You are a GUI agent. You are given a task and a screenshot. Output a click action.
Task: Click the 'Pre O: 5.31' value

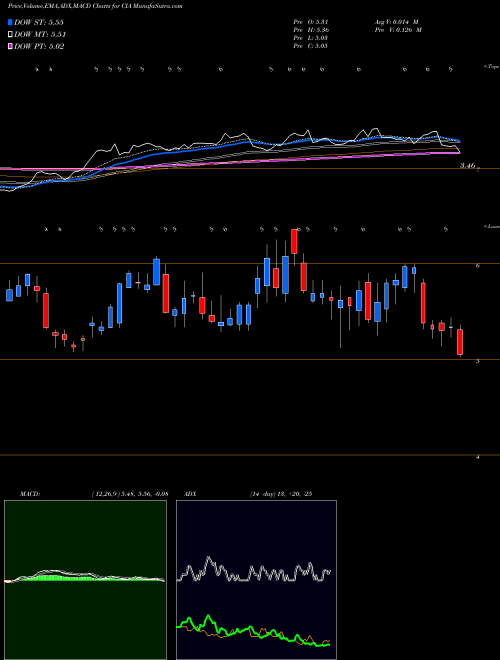pos(311,22)
